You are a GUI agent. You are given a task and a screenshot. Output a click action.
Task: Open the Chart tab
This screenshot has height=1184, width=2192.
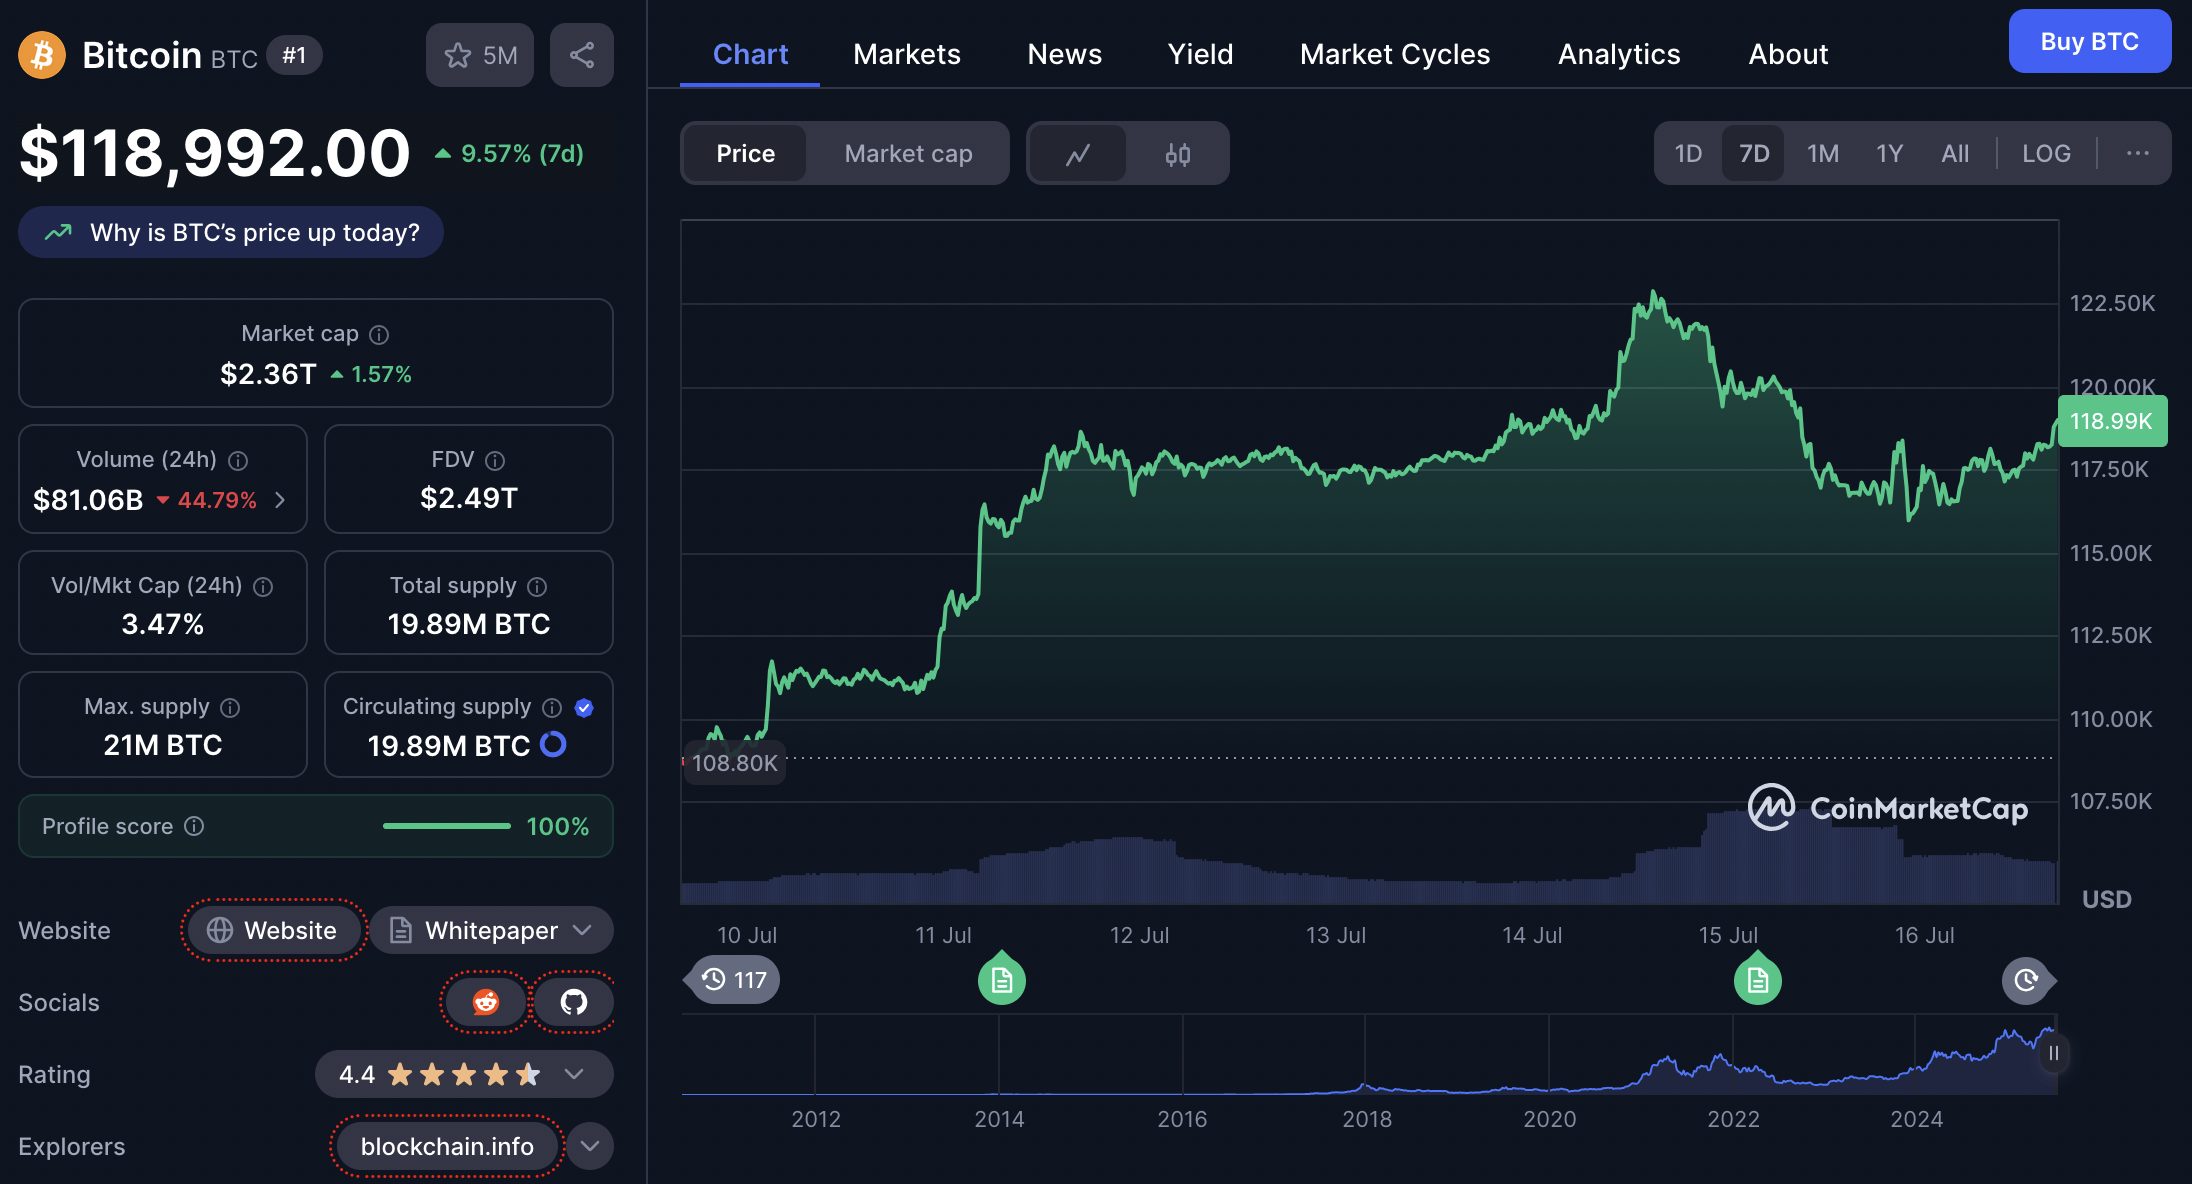pyautogui.click(x=750, y=54)
